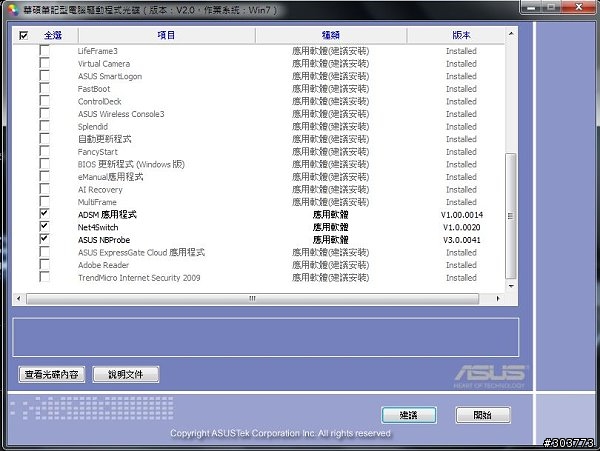
Task: Click the 全選 header label
Action: pos(53,36)
